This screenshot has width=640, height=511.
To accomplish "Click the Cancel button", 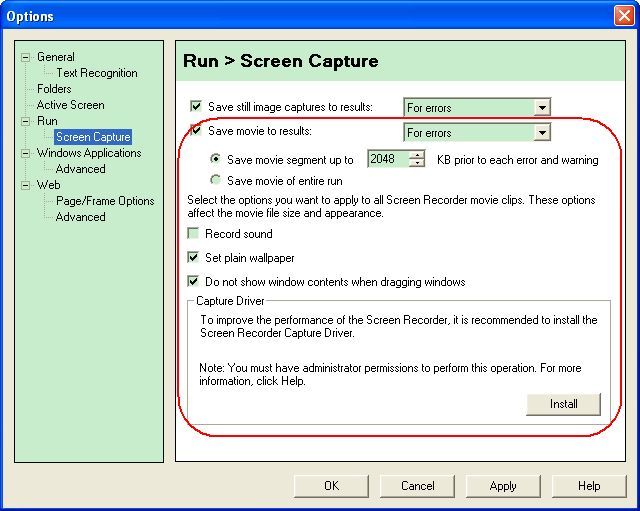I will click(417, 486).
